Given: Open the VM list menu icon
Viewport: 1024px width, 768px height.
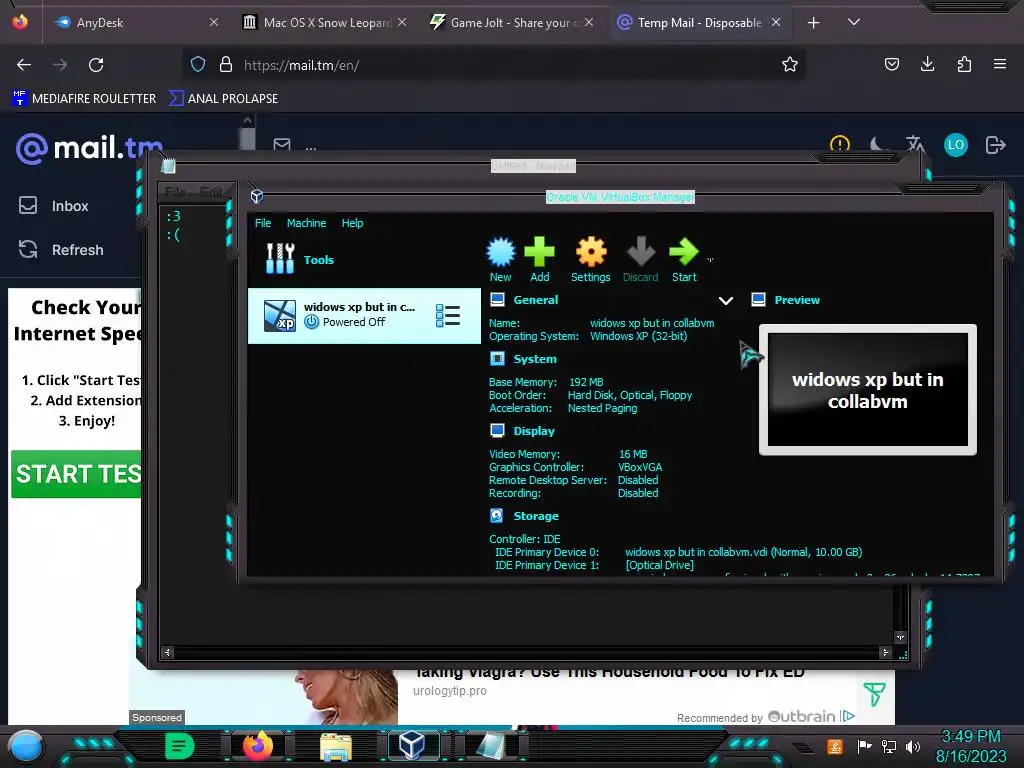Looking at the screenshot, I should 448,315.
